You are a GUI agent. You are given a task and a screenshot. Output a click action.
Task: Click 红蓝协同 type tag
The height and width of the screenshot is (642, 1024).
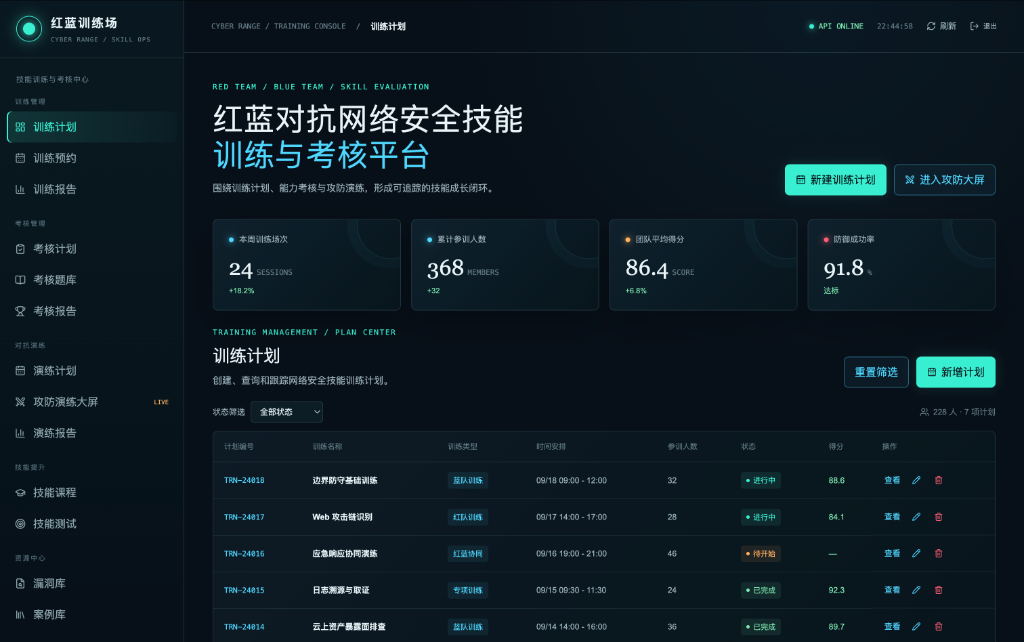pos(468,554)
